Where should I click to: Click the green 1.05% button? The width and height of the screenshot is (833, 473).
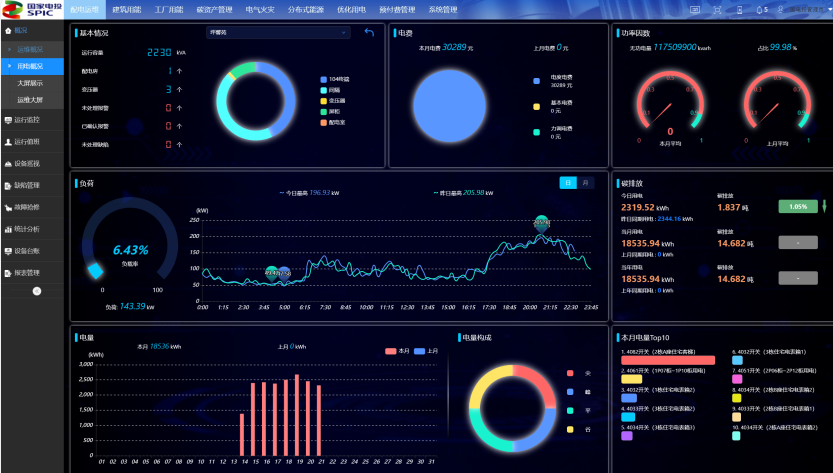tap(797, 207)
